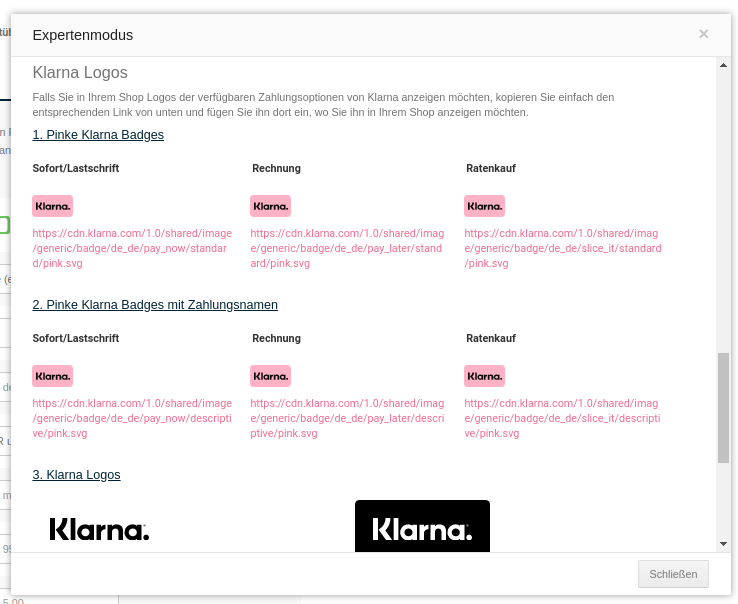Click the white-on-black Klarna logo

(422, 527)
